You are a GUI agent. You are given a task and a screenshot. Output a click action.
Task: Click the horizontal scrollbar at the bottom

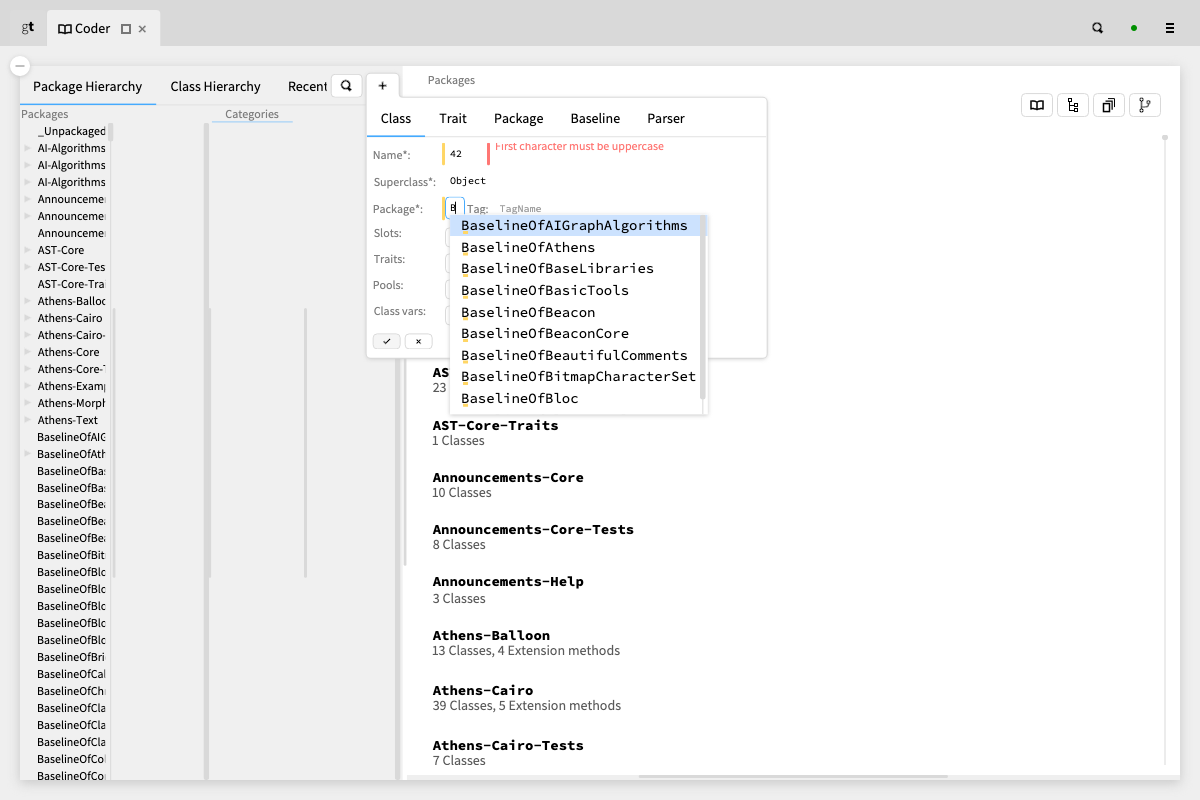(793, 776)
